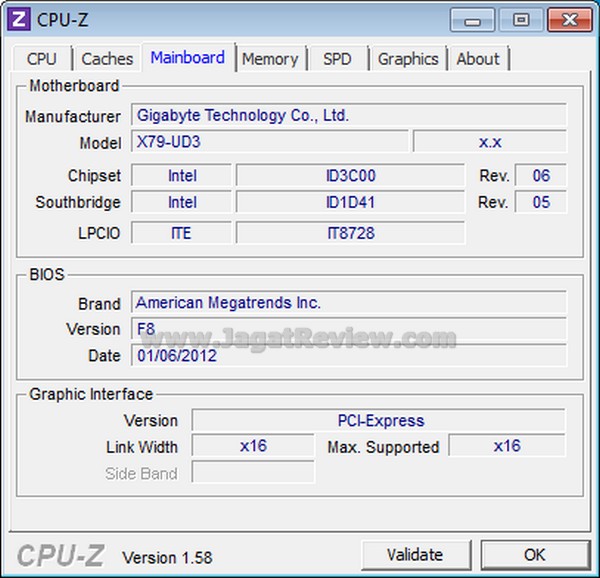Select the ID3C00 chipset value
Screen dimensions: 600x578
[351, 175]
